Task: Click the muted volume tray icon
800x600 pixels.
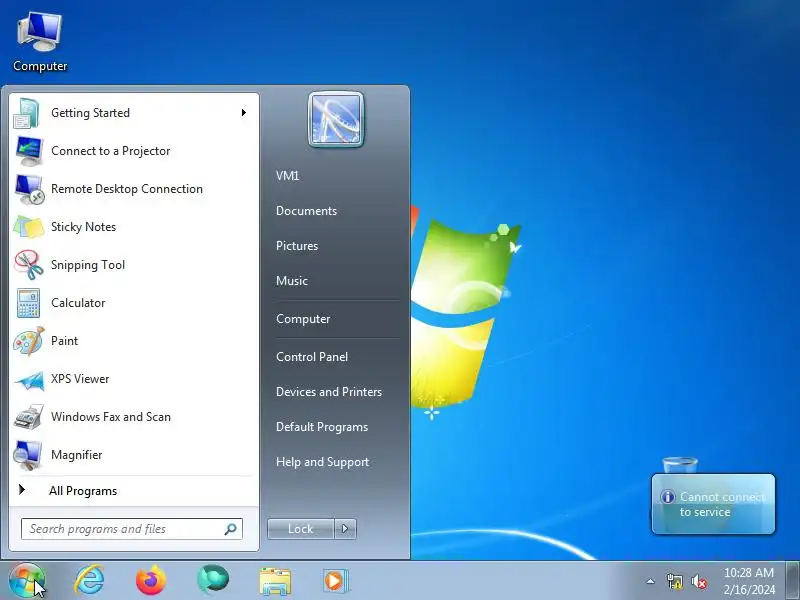Action: [698, 581]
